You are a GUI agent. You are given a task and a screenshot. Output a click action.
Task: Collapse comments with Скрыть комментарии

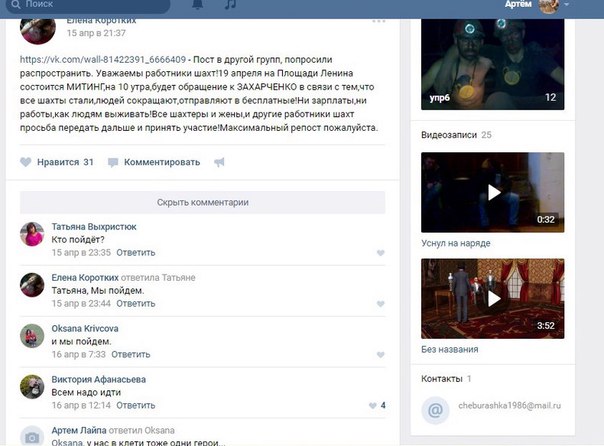click(203, 202)
